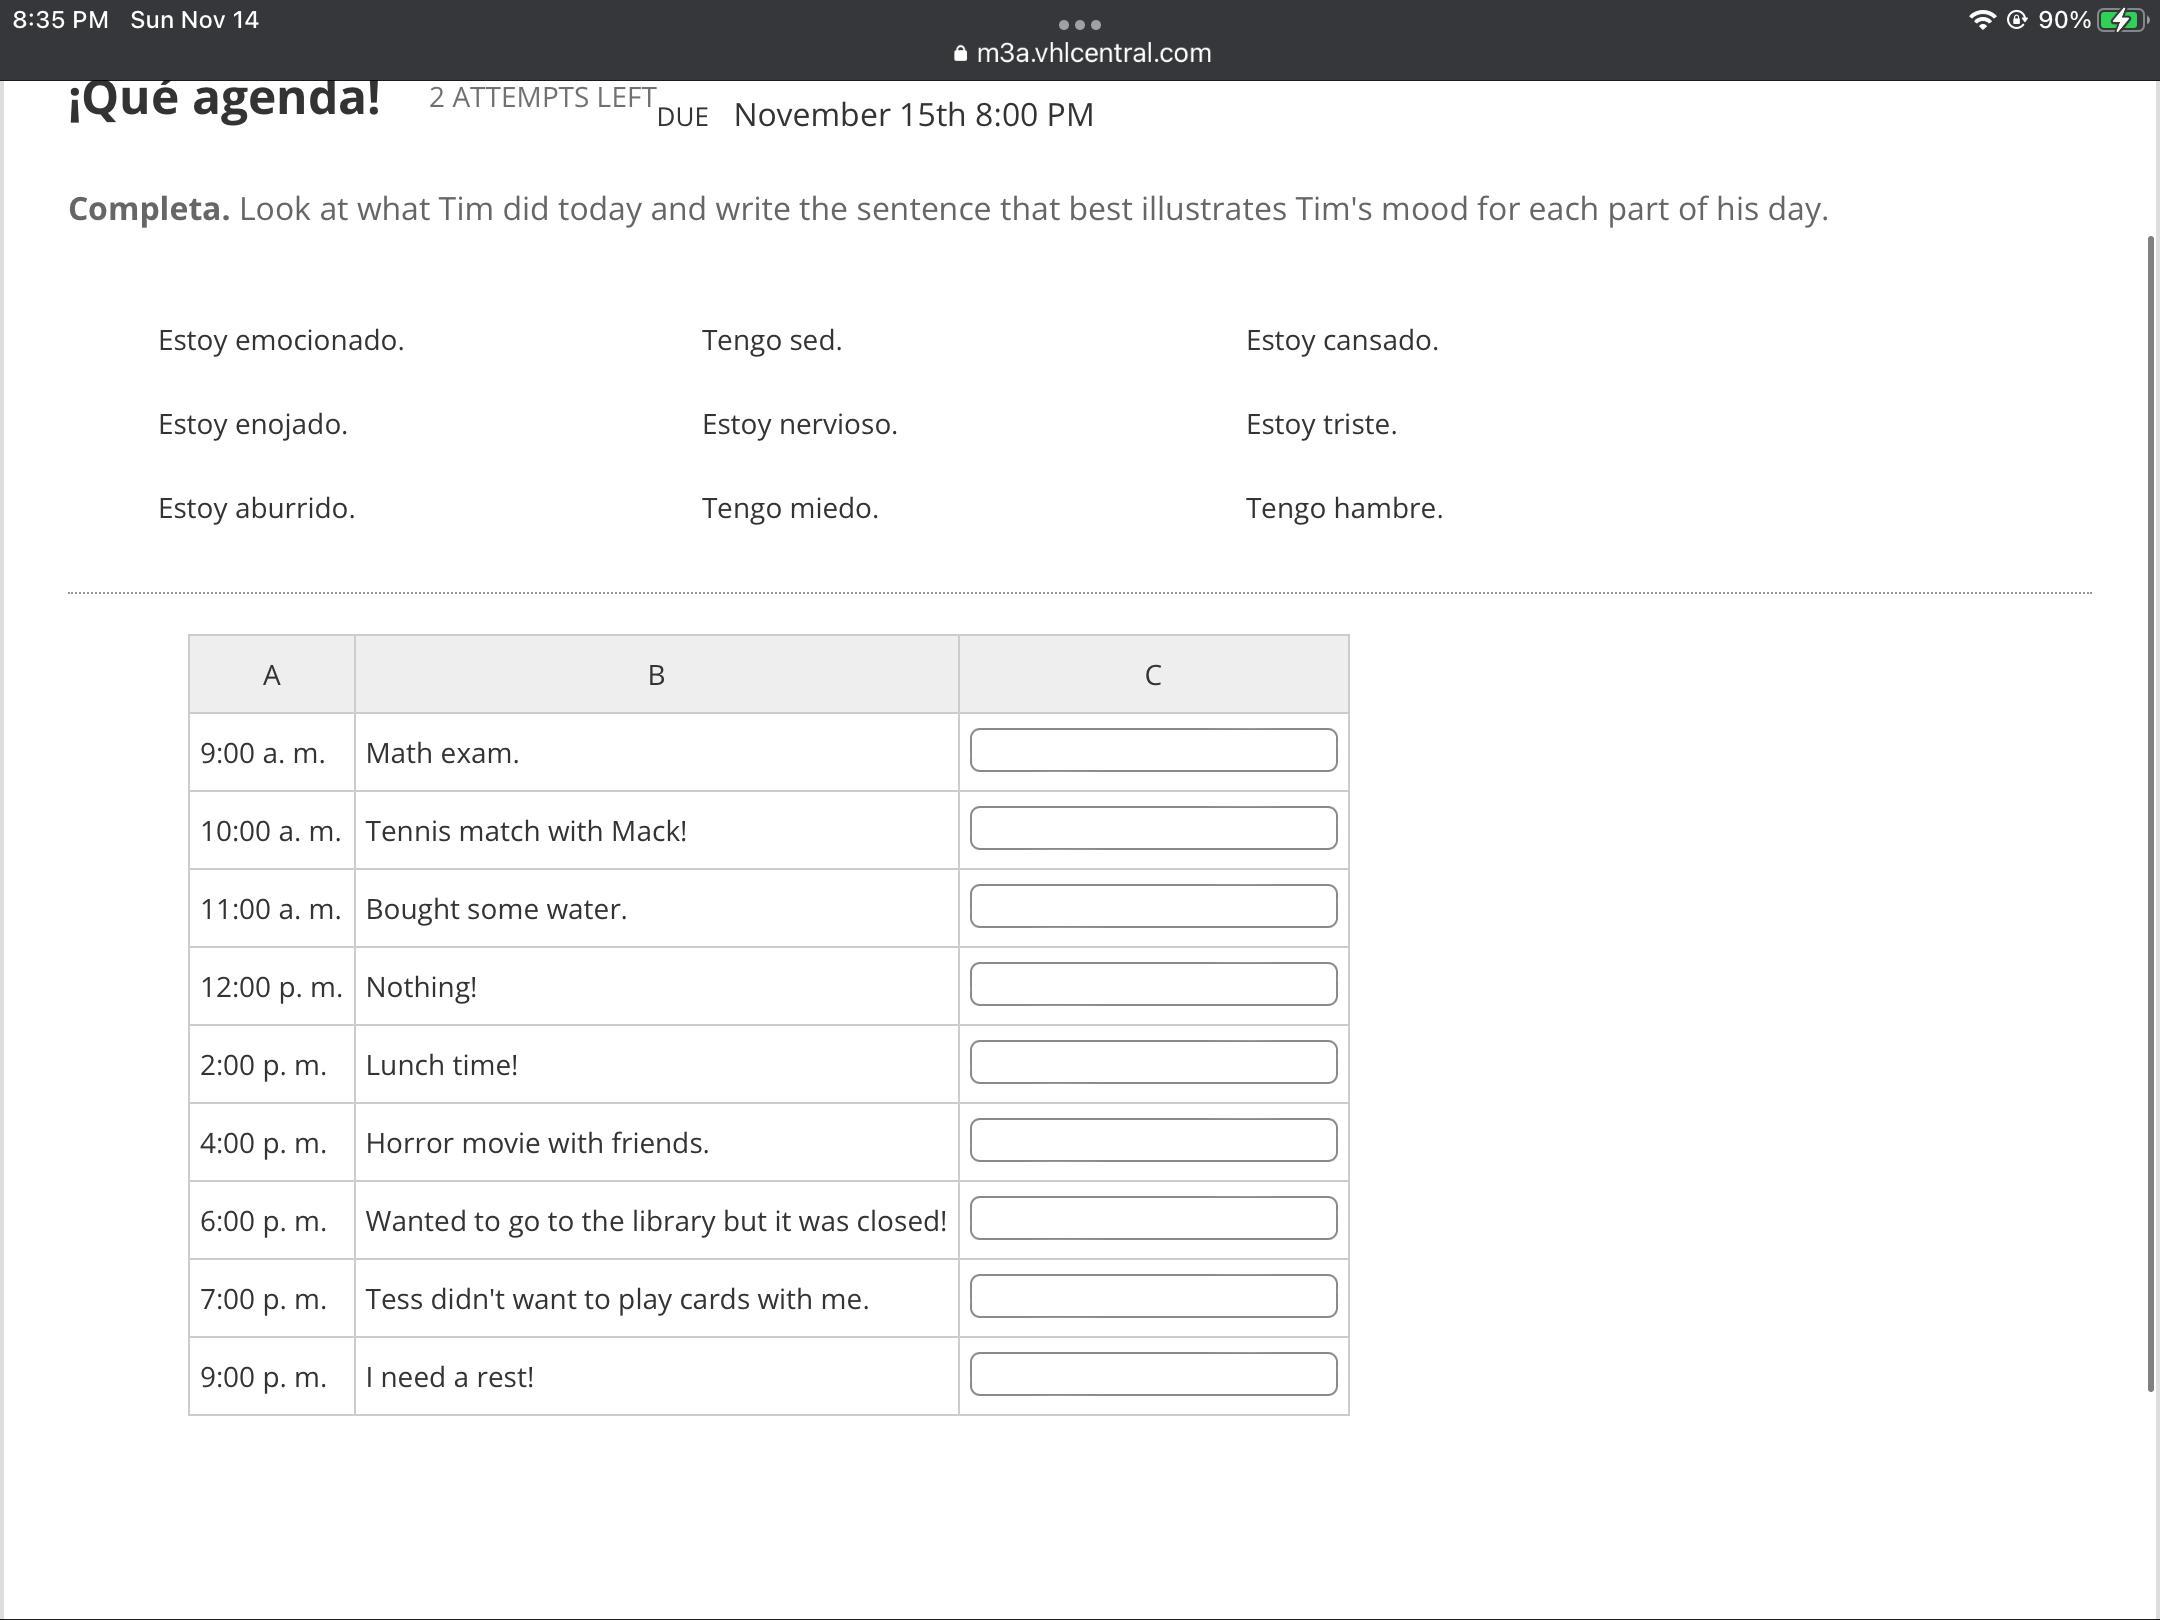Viewport: 2160px width, 1620px height.
Task: Click the answer field for Bought some water
Action: (1152, 906)
